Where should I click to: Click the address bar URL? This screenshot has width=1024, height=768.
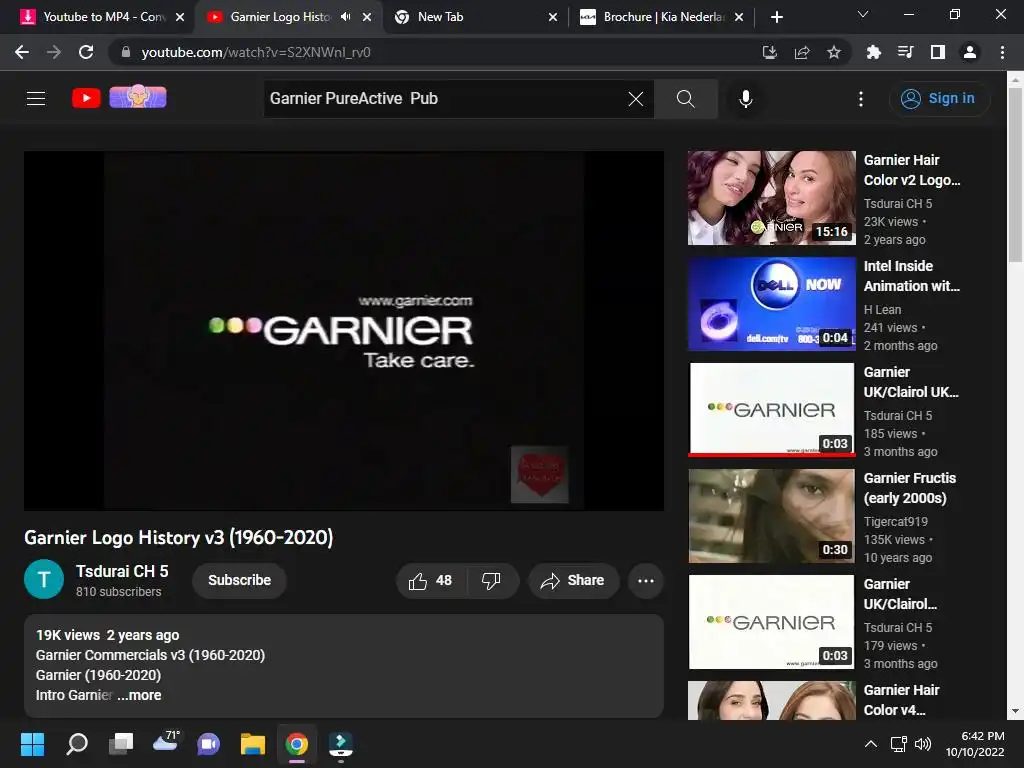pyautogui.click(x=255, y=52)
